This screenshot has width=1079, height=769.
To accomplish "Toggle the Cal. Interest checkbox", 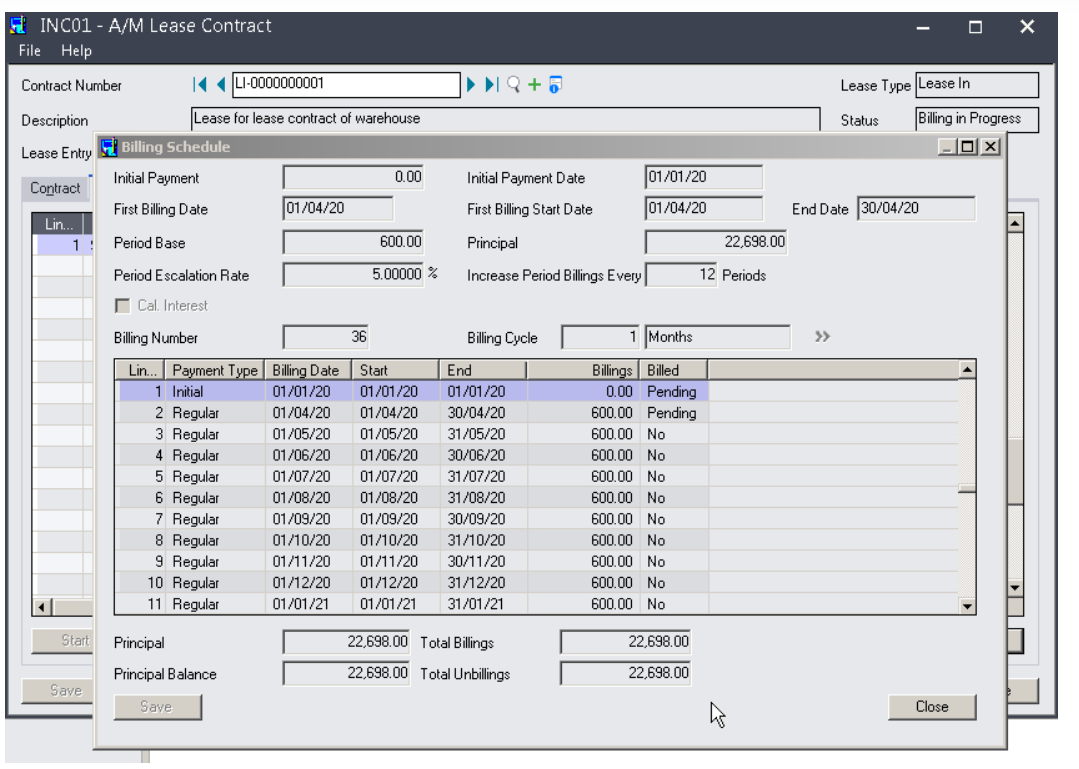I will click(x=124, y=306).
